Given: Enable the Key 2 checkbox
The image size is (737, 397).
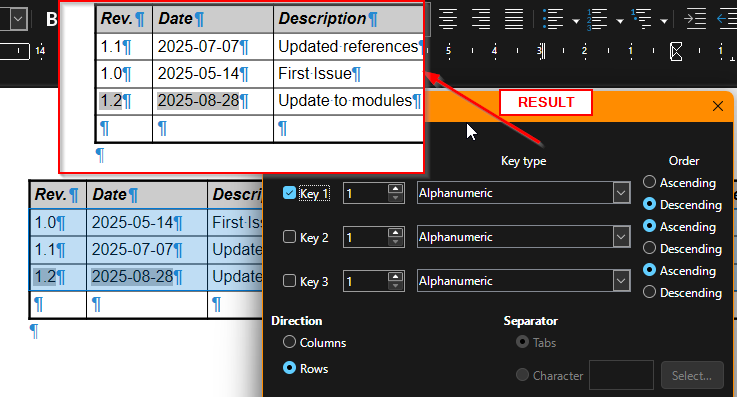Looking at the screenshot, I should click(x=289, y=237).
